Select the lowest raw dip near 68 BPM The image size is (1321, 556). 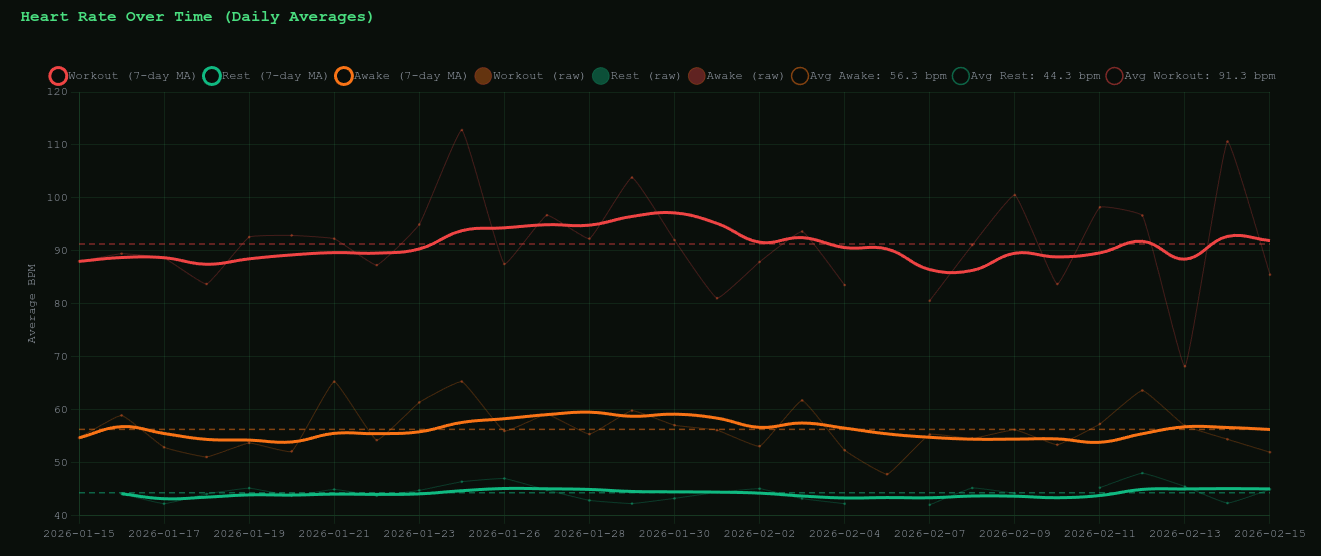1184,366
